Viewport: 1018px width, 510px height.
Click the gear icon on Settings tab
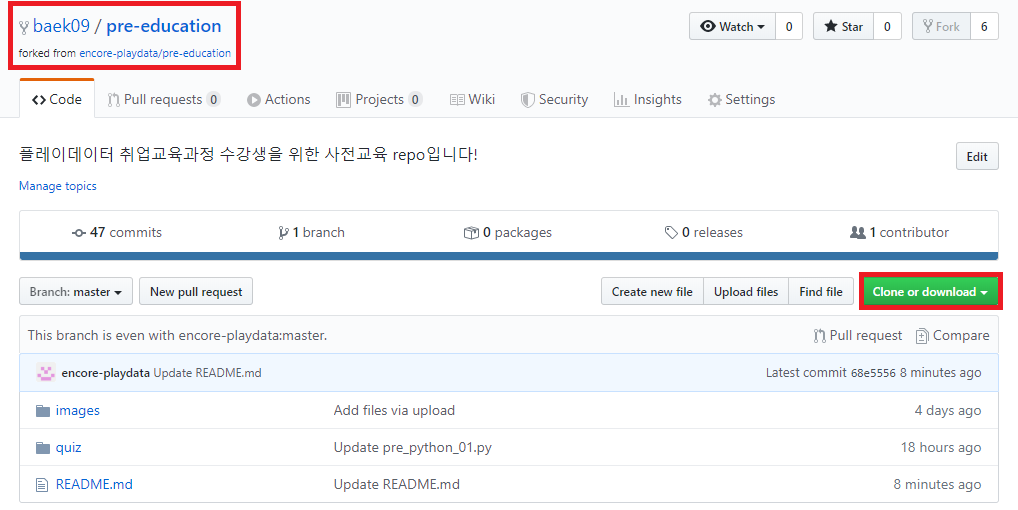point(715,100)
